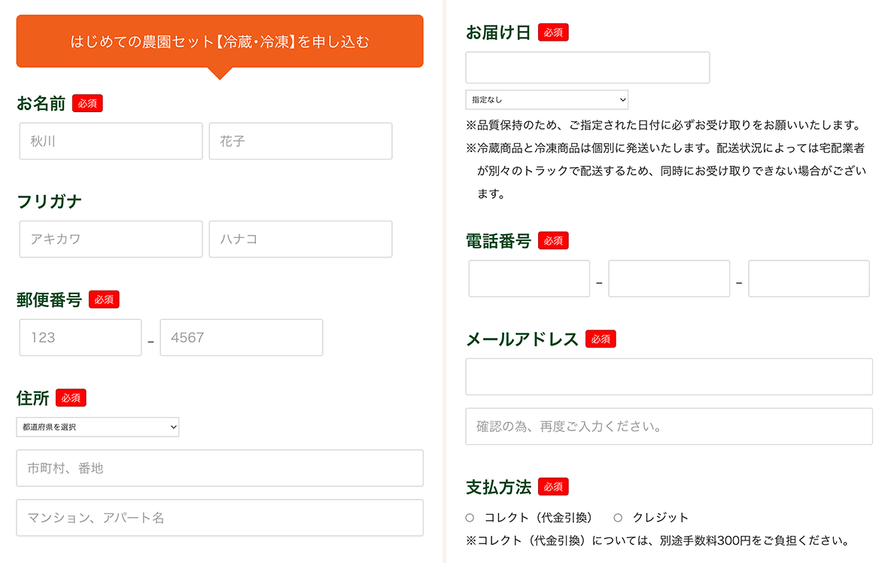Click the last phone number box
This screenshot has width=891, height=563.
coord(808,279)
